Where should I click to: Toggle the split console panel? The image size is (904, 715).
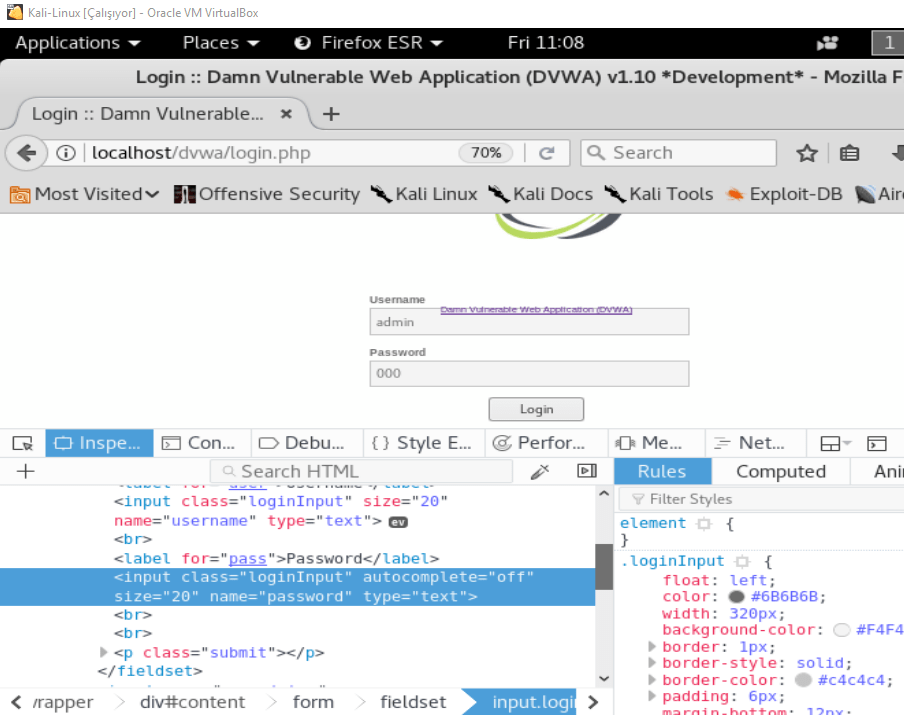pos(877,443)
